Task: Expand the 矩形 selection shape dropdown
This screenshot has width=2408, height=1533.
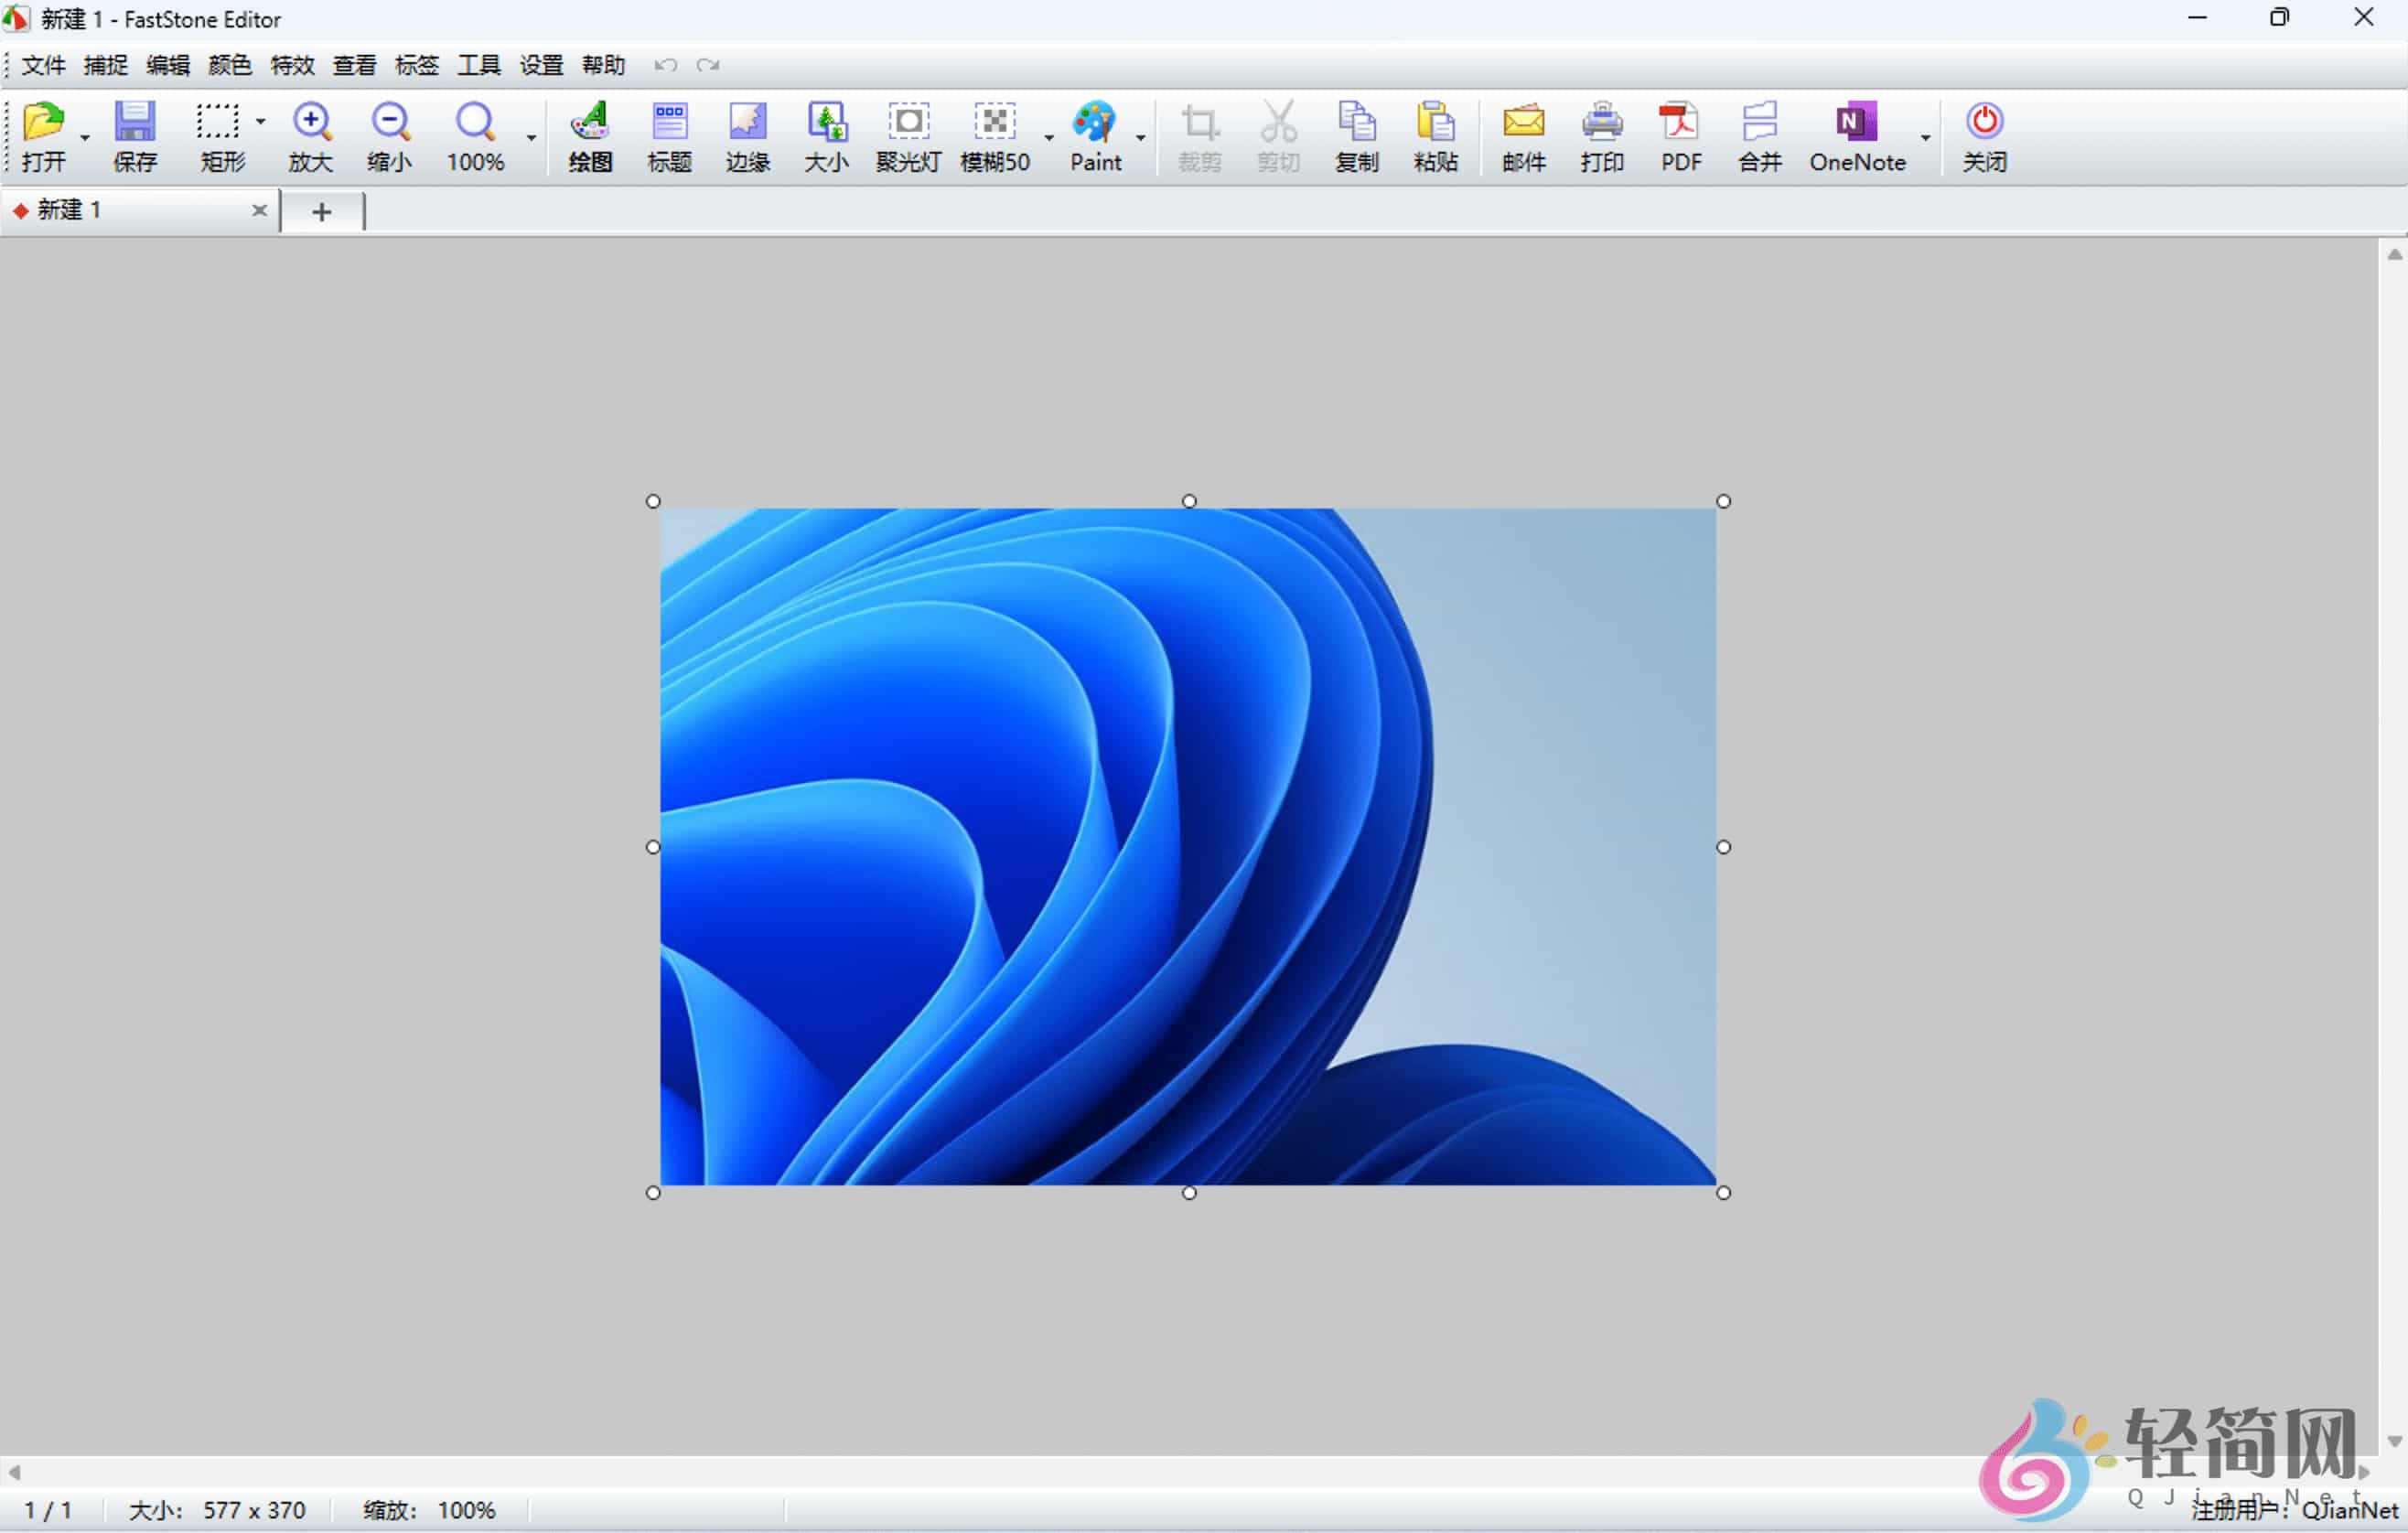Action: 261,122
